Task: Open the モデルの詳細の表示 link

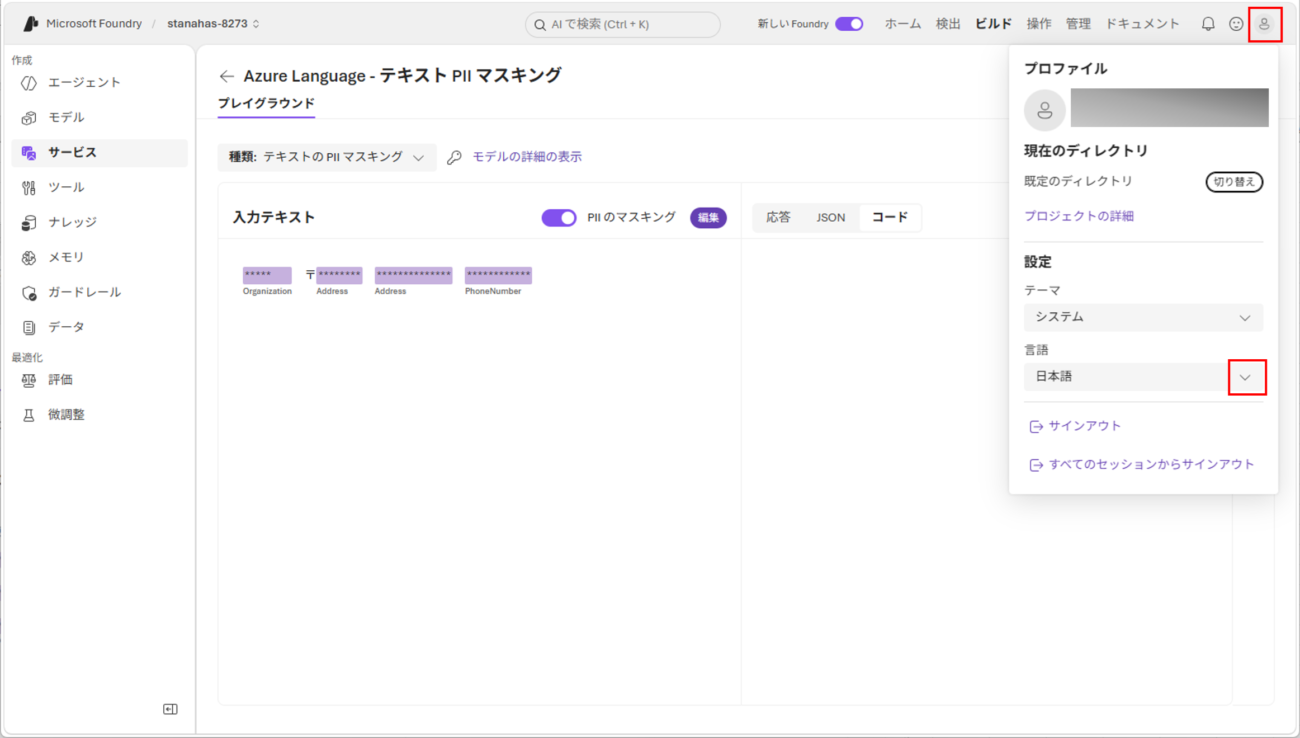Action: (527, 157)
